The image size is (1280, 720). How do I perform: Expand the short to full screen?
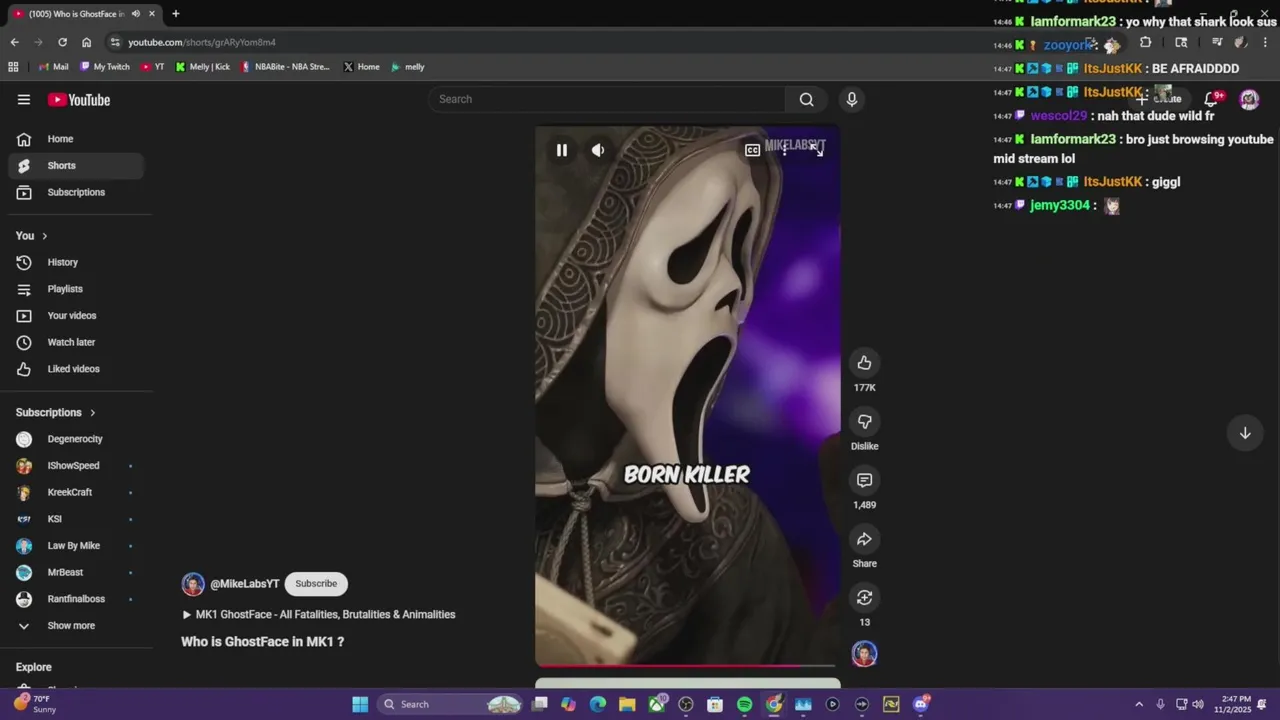[x=817, y=149]
